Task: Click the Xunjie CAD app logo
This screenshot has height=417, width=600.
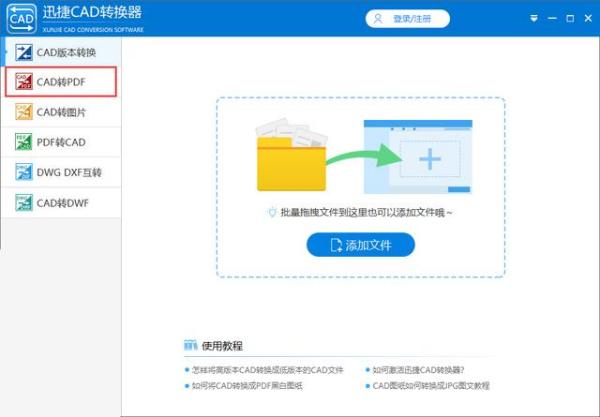Action: (x=21, y=18)
